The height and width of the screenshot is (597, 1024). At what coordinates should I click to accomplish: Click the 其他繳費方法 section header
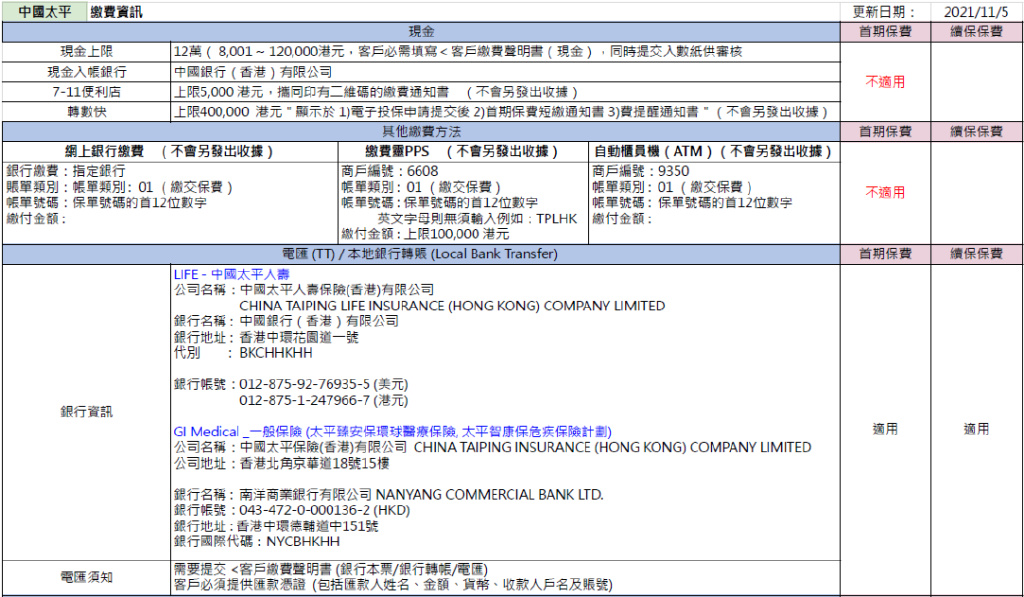421,132
